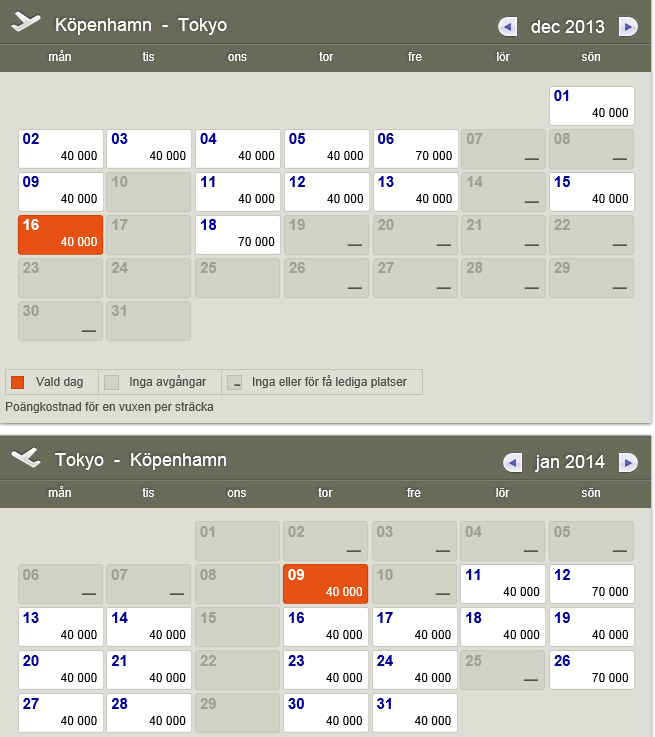This screenshot has height=737, width=655.
Task: Choose December 18 outbound date
Action: [x=237, y=234]
